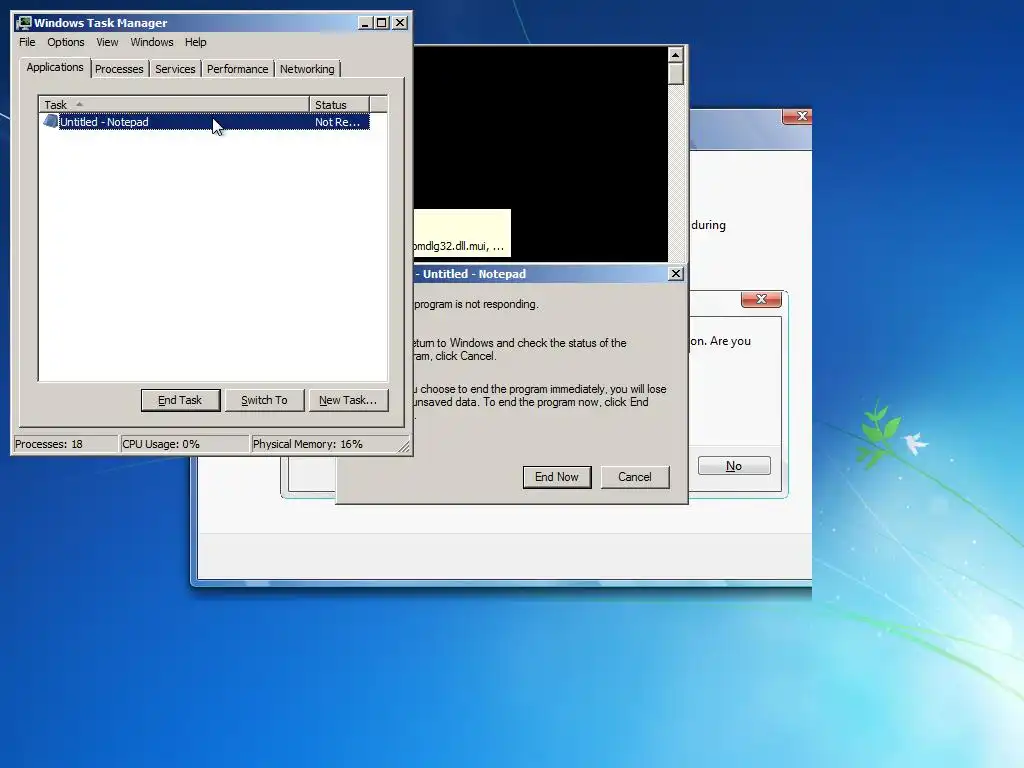
Task: Switch to the Services tab
Action: coord(175,69)
